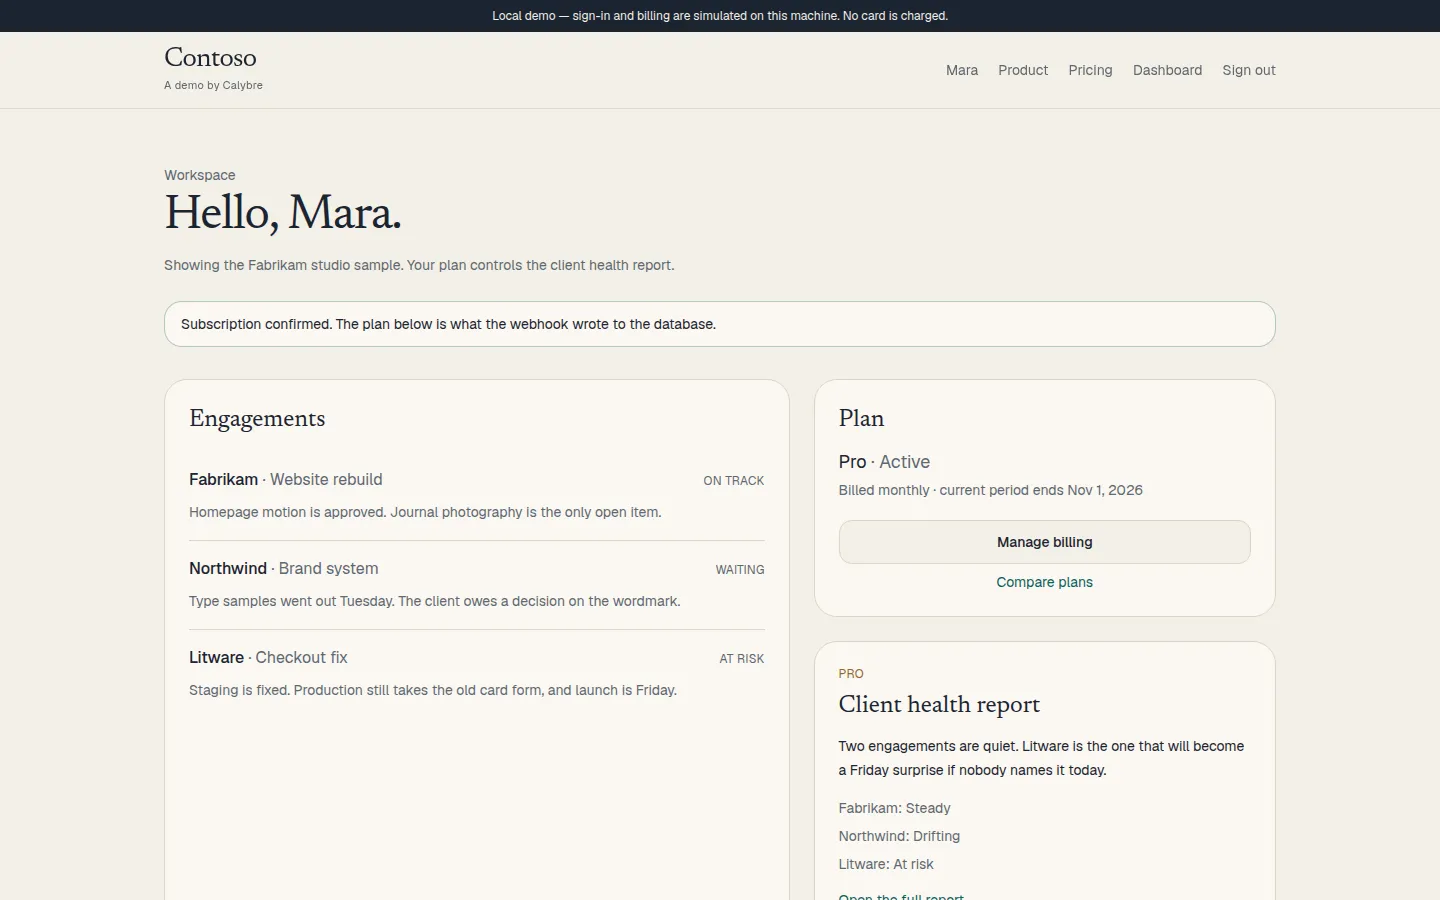Click the Homepage motion approved description
1440x900 pixels.
pyautogui.click(x=425, y=512)
